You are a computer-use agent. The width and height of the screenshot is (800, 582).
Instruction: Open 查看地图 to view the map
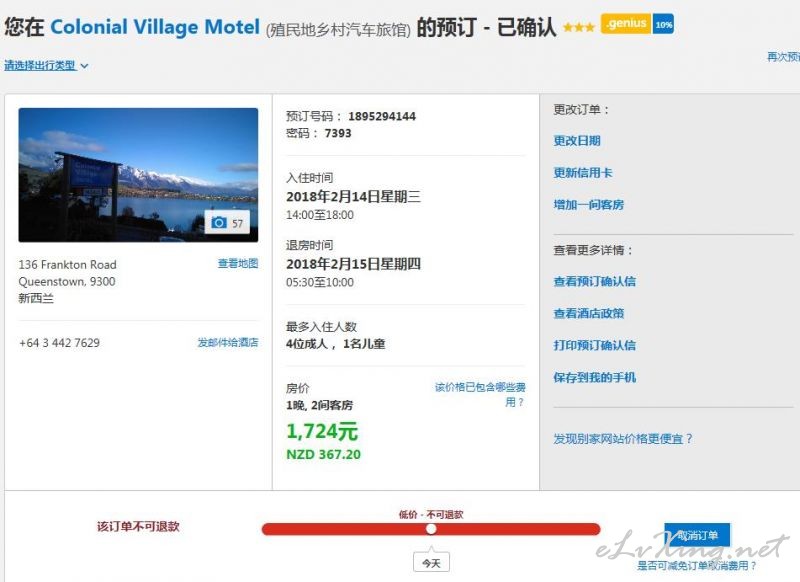click(x=238, y=263)
